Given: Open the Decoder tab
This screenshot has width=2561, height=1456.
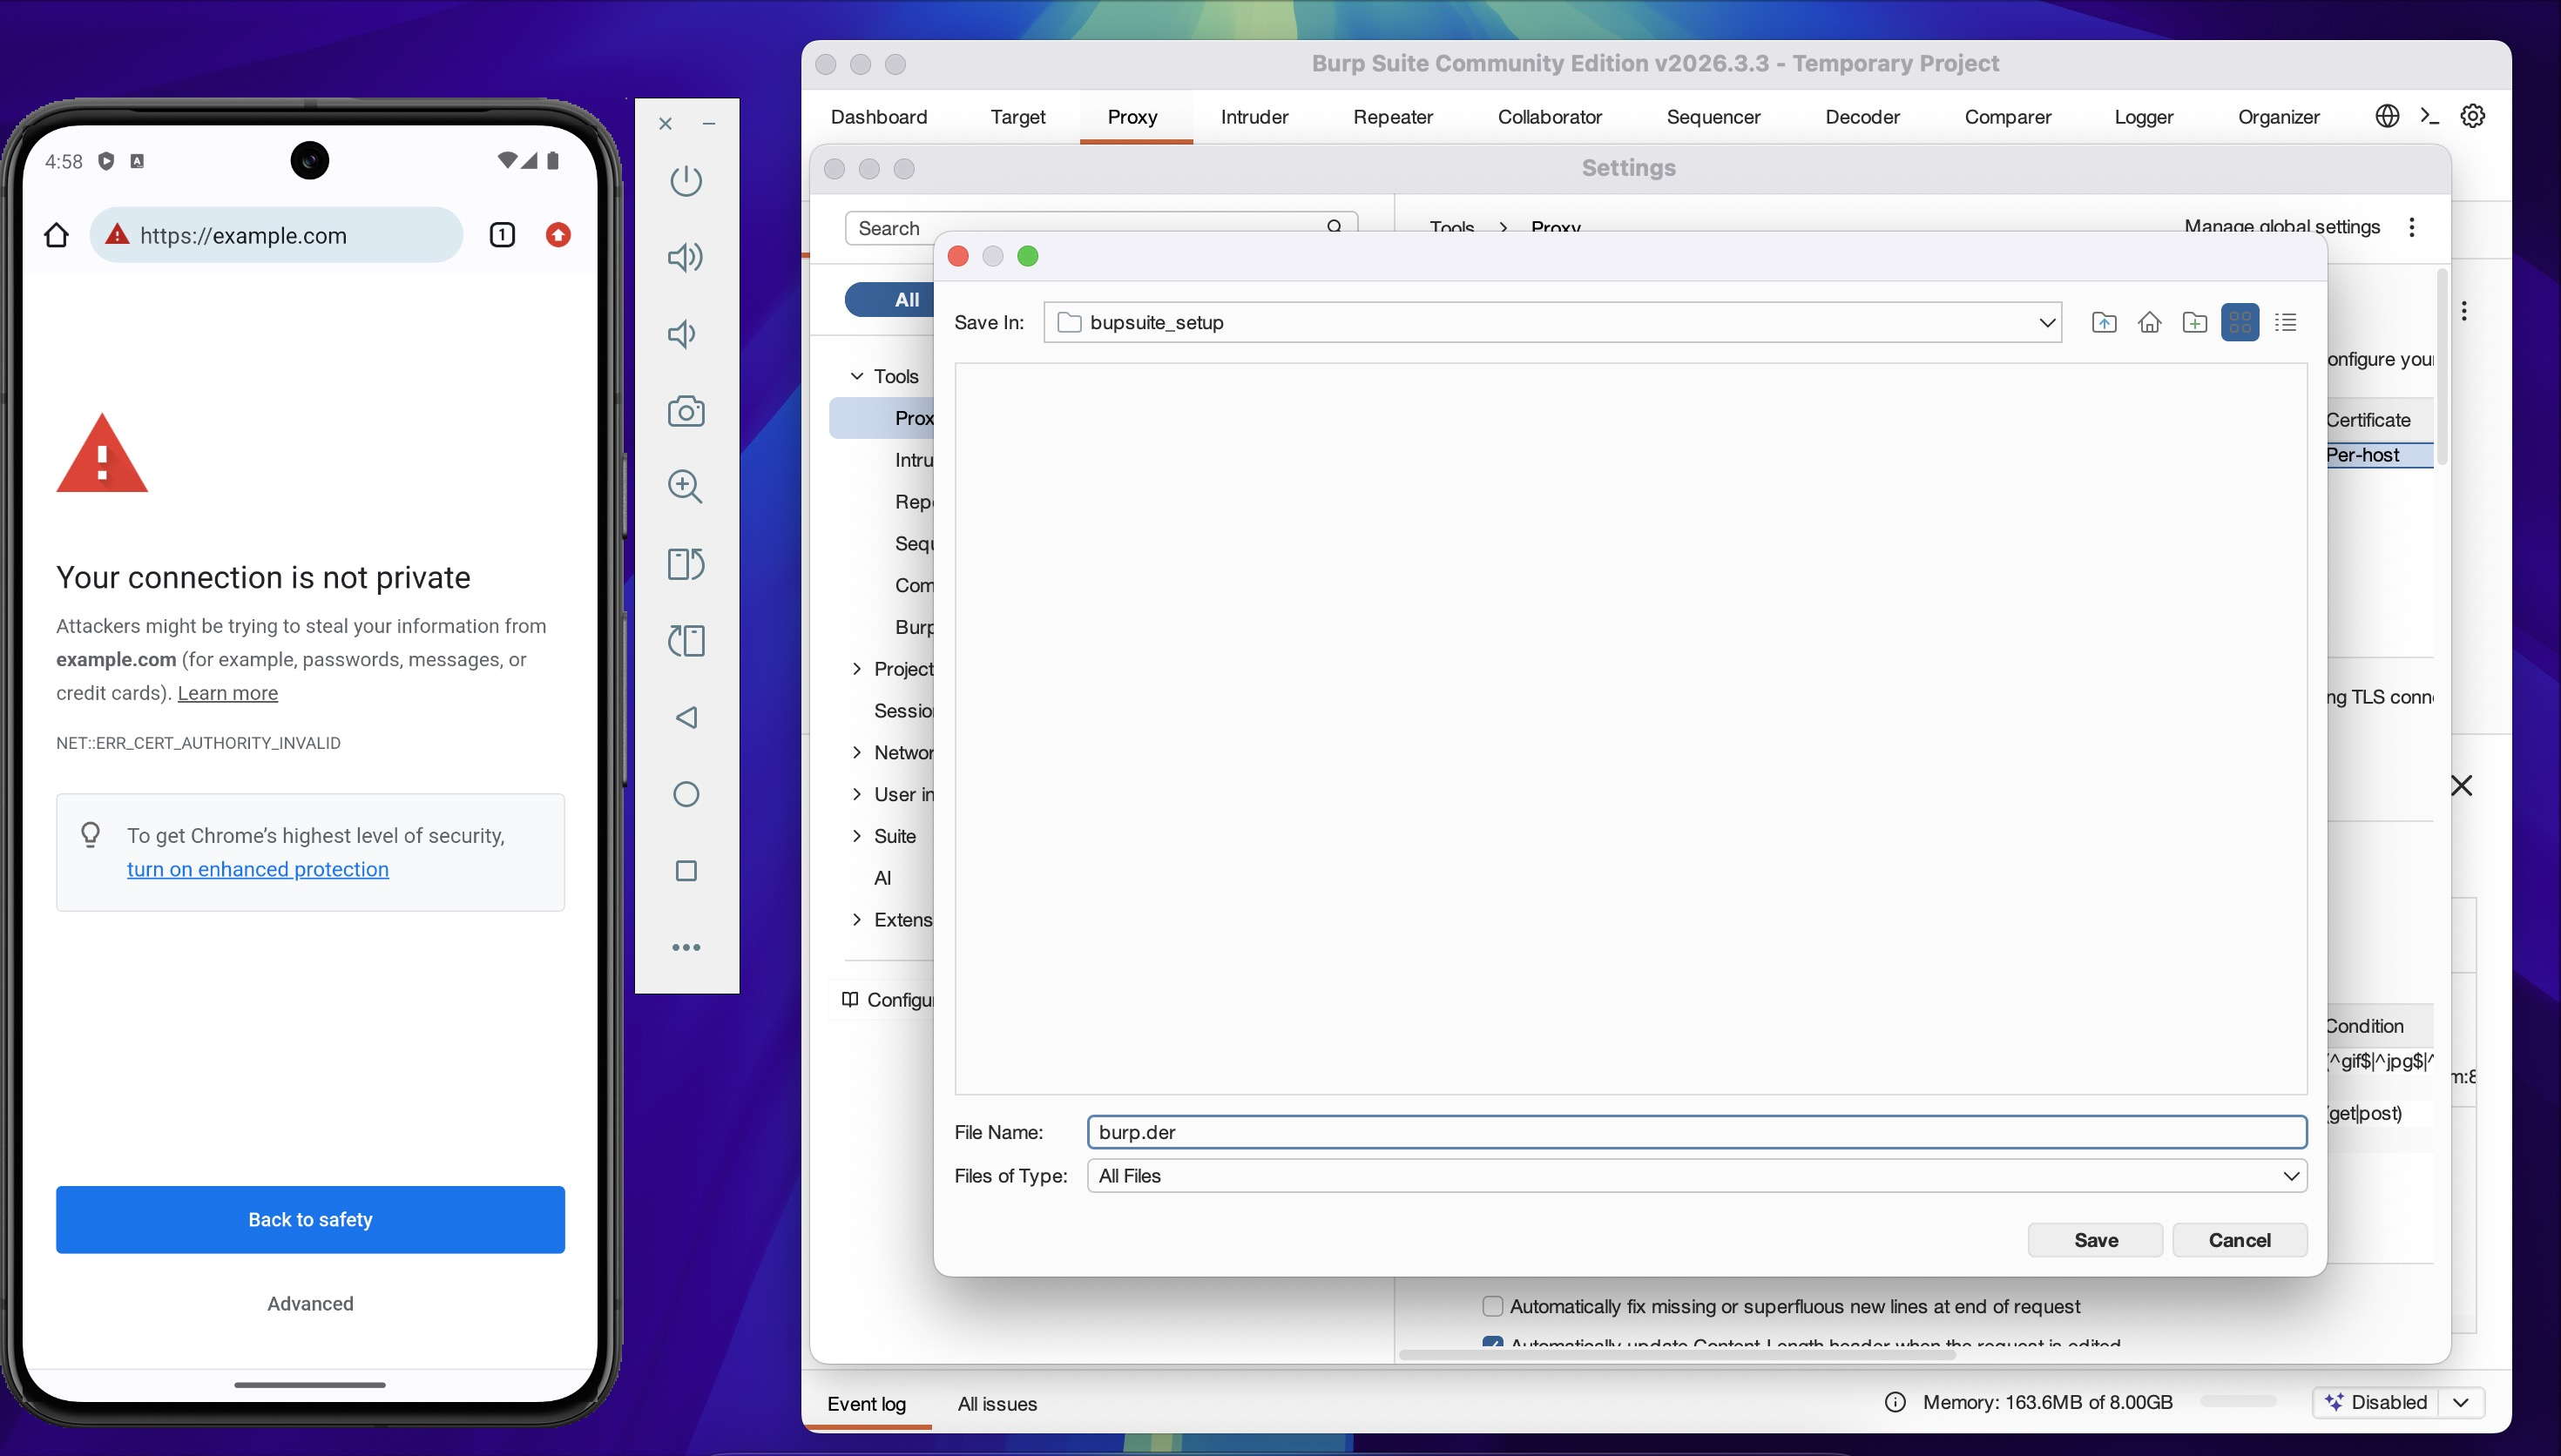Looking at the screenshot, I should coord(1862,117).
